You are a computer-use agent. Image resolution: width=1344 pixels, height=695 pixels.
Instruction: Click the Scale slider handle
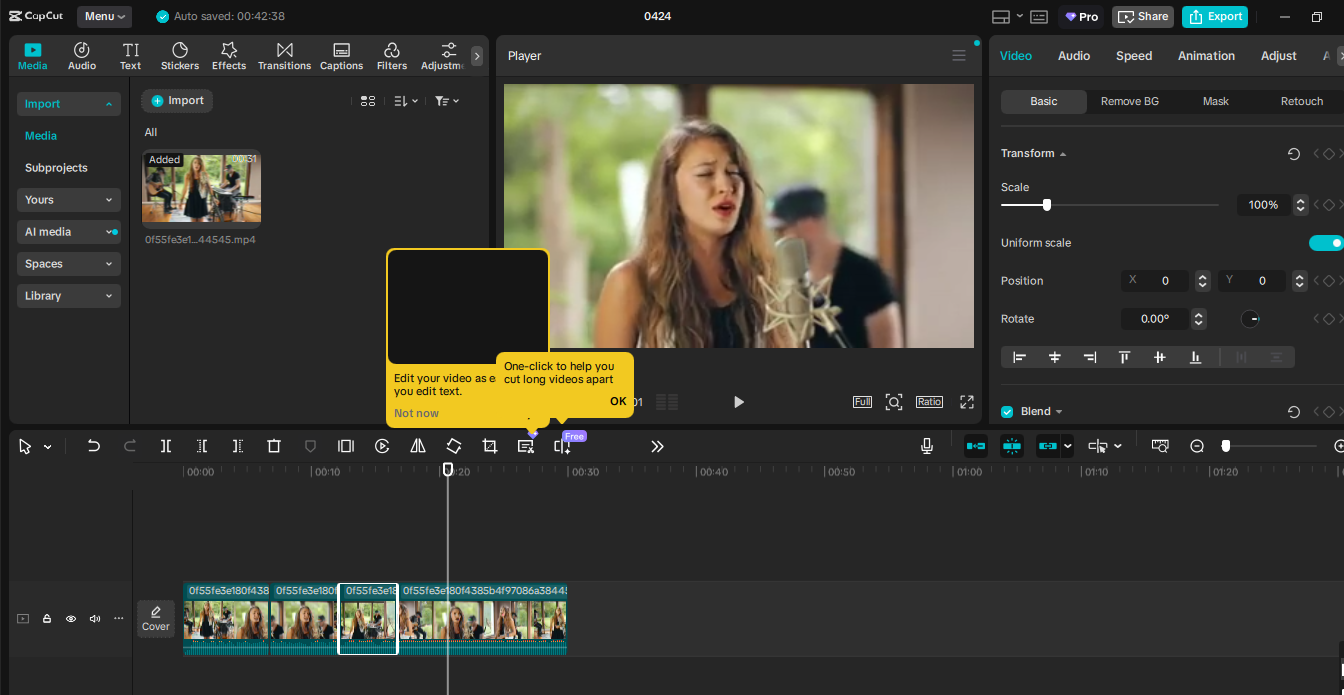(x=1047, y=205)
